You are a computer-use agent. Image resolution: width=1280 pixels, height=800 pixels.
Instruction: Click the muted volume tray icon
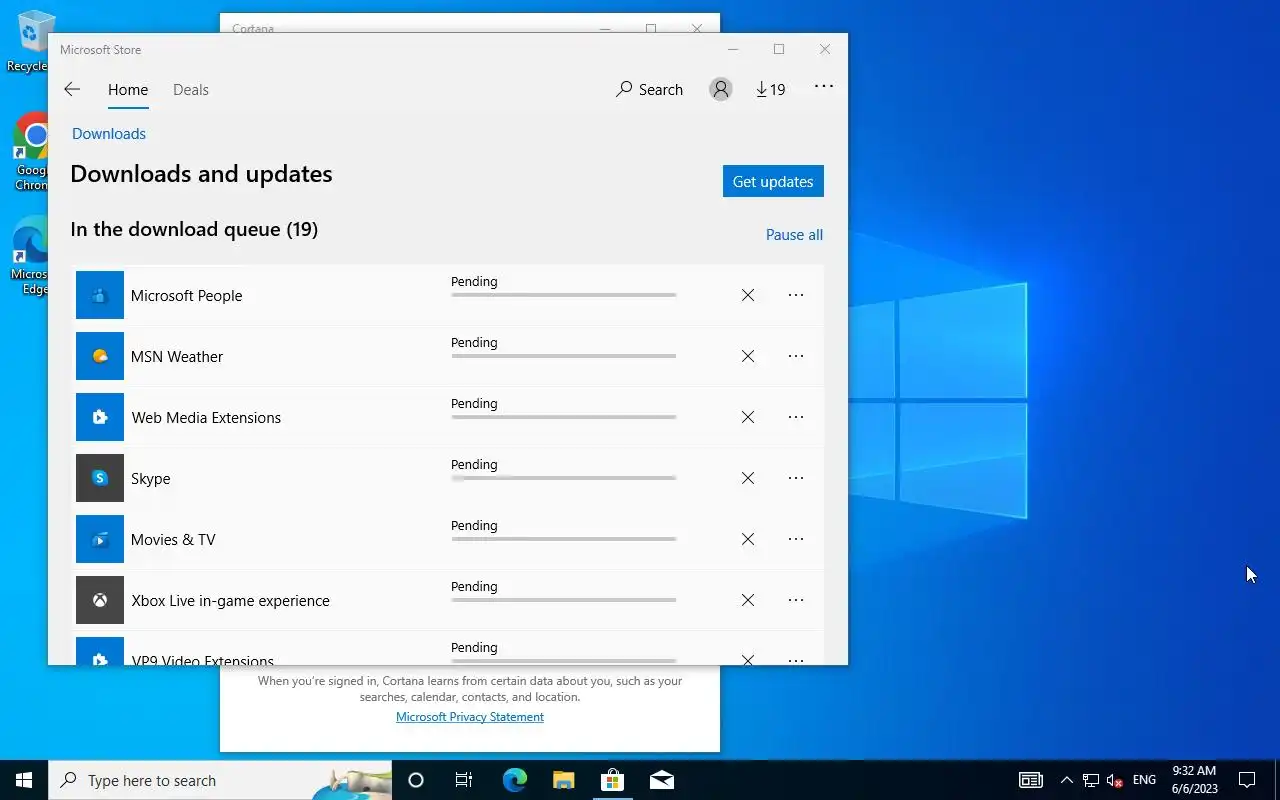point(1115,780)
